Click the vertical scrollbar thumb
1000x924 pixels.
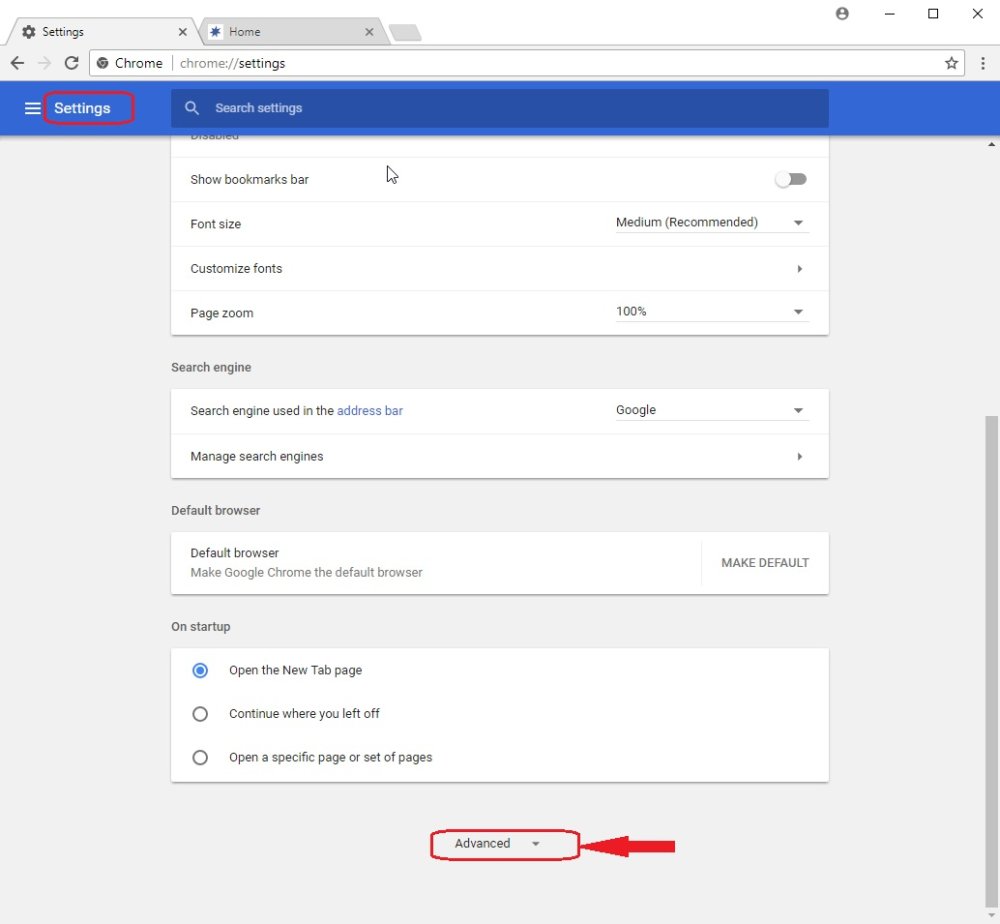tap(990, 660)
